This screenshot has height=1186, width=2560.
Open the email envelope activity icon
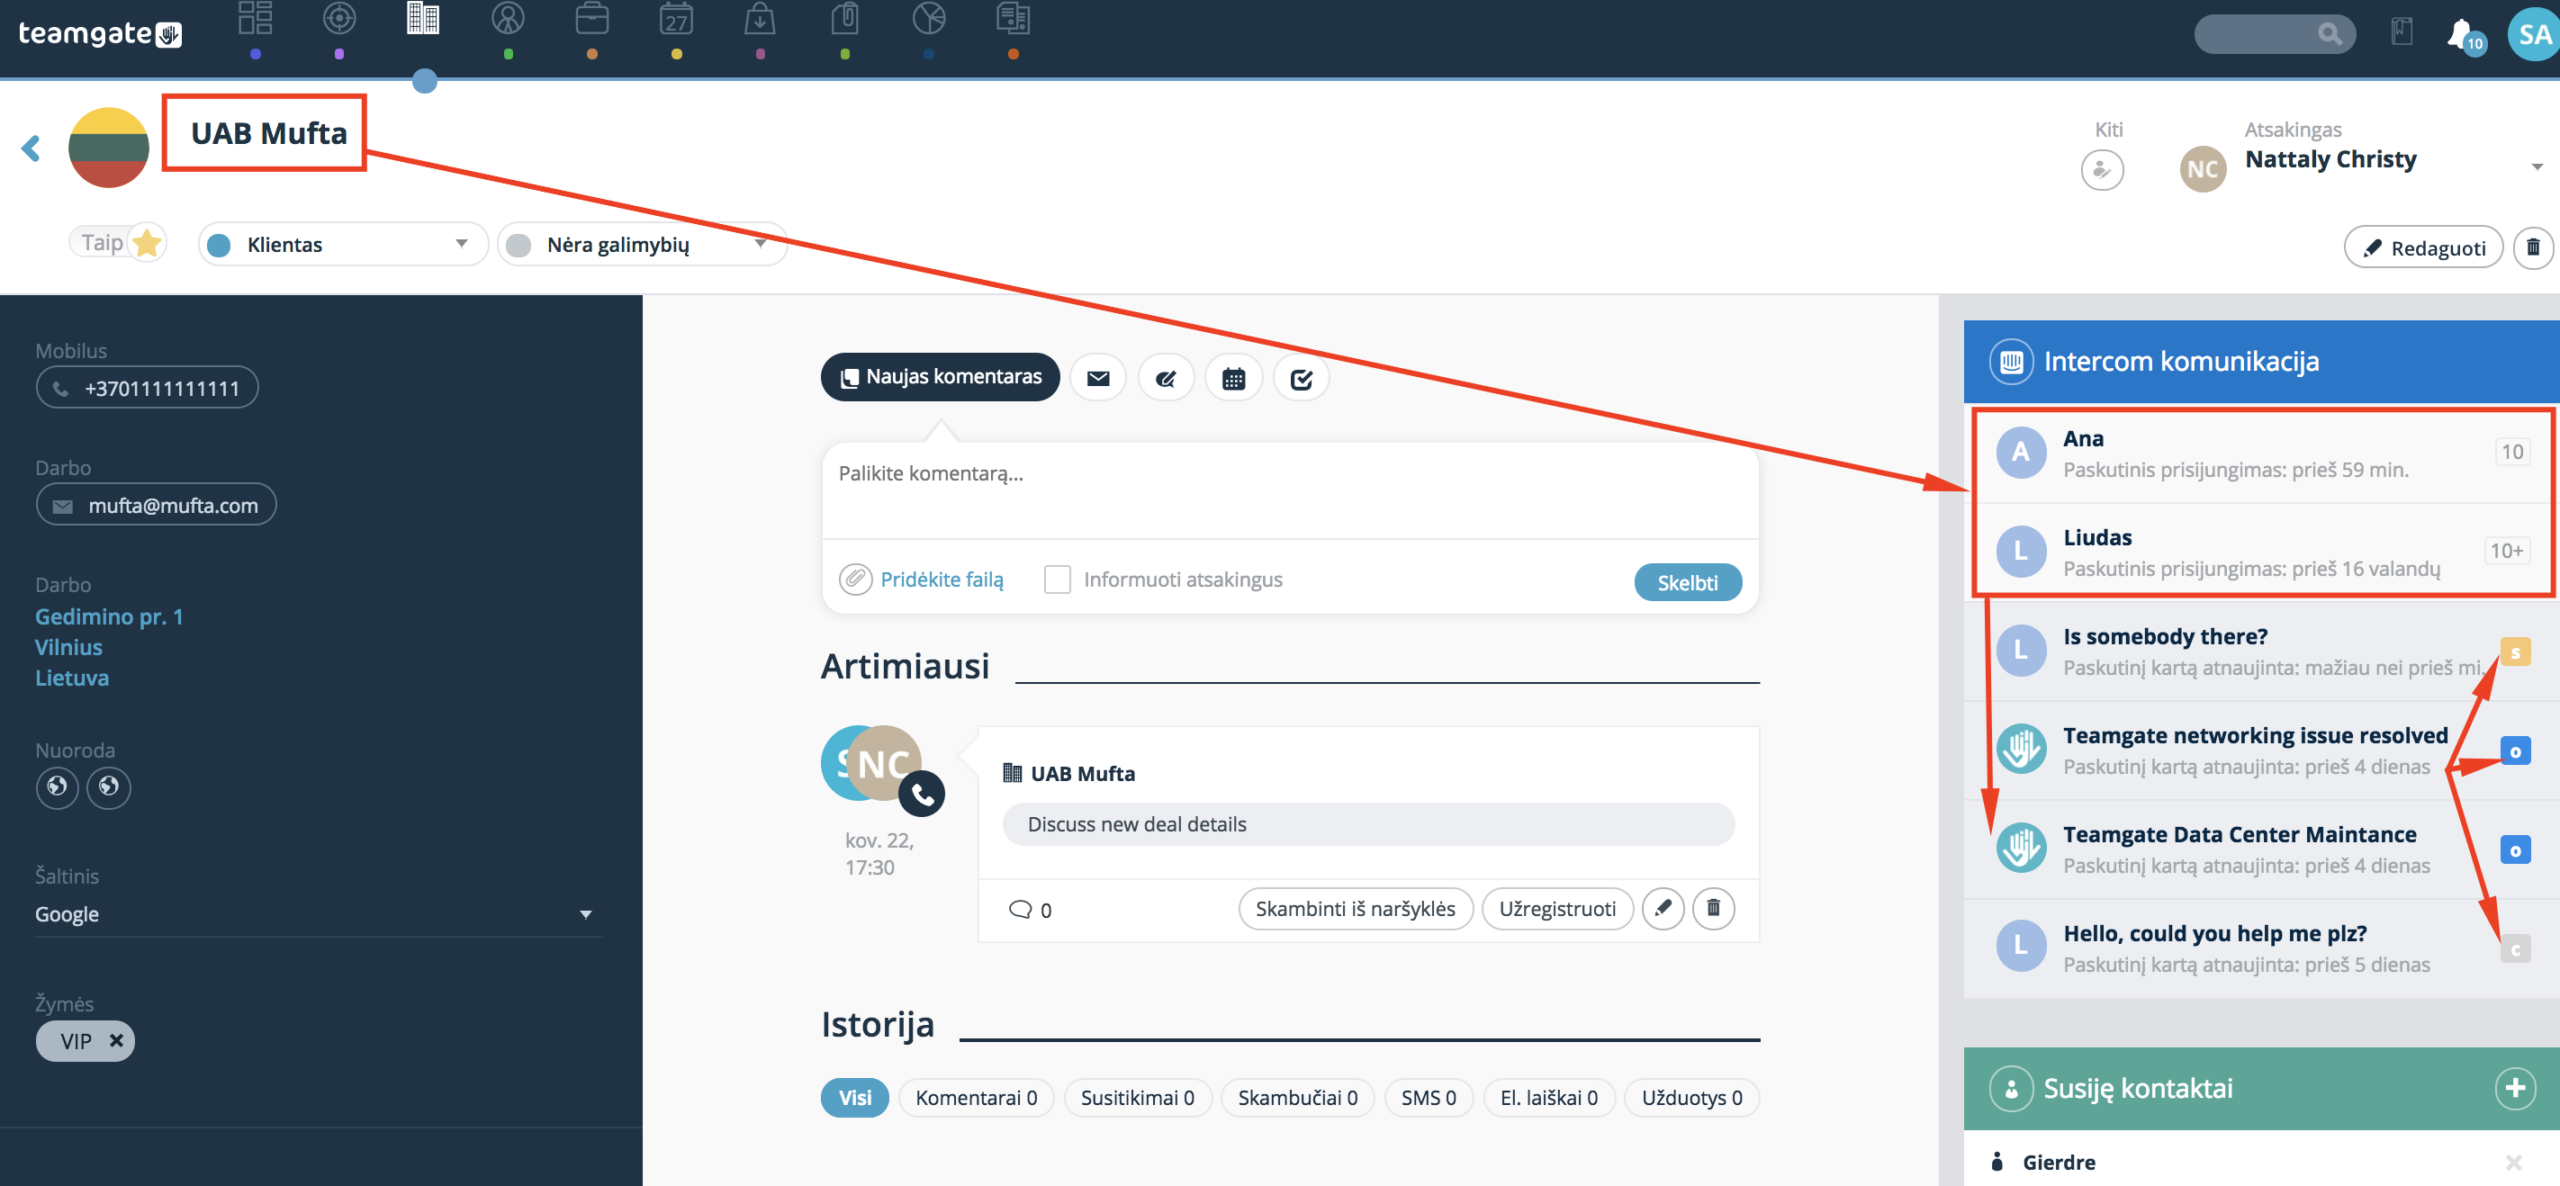pyautogui.click(x=1098, y=378)
